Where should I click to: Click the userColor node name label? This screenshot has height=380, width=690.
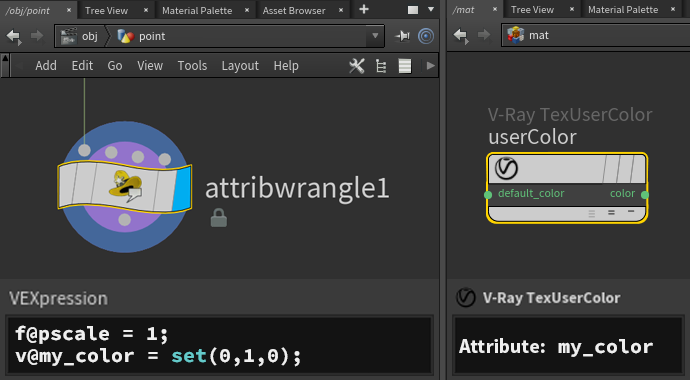click(x=532, y=137)
